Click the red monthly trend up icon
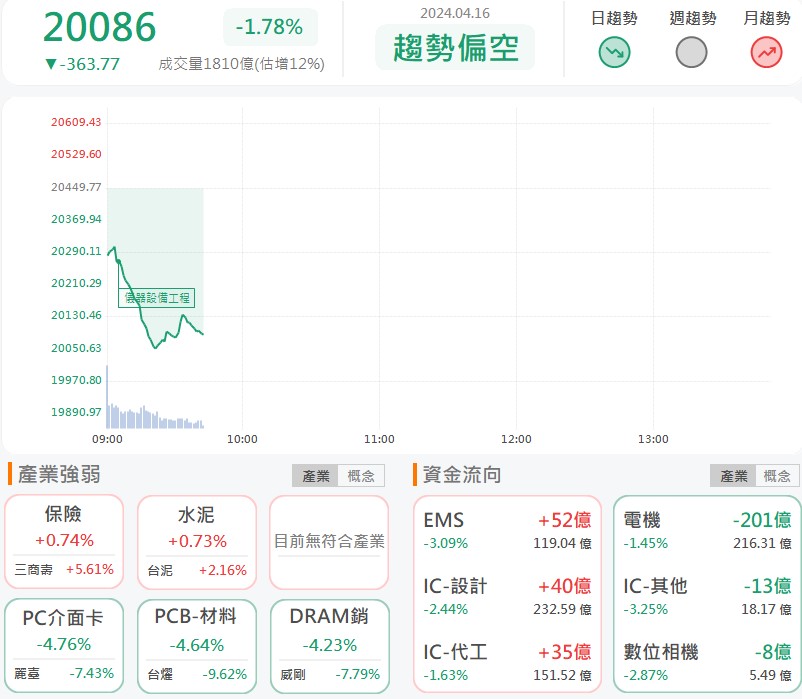The height and width of the screenshot is (699, 802). pyautogui.click(x=766, y=52)
